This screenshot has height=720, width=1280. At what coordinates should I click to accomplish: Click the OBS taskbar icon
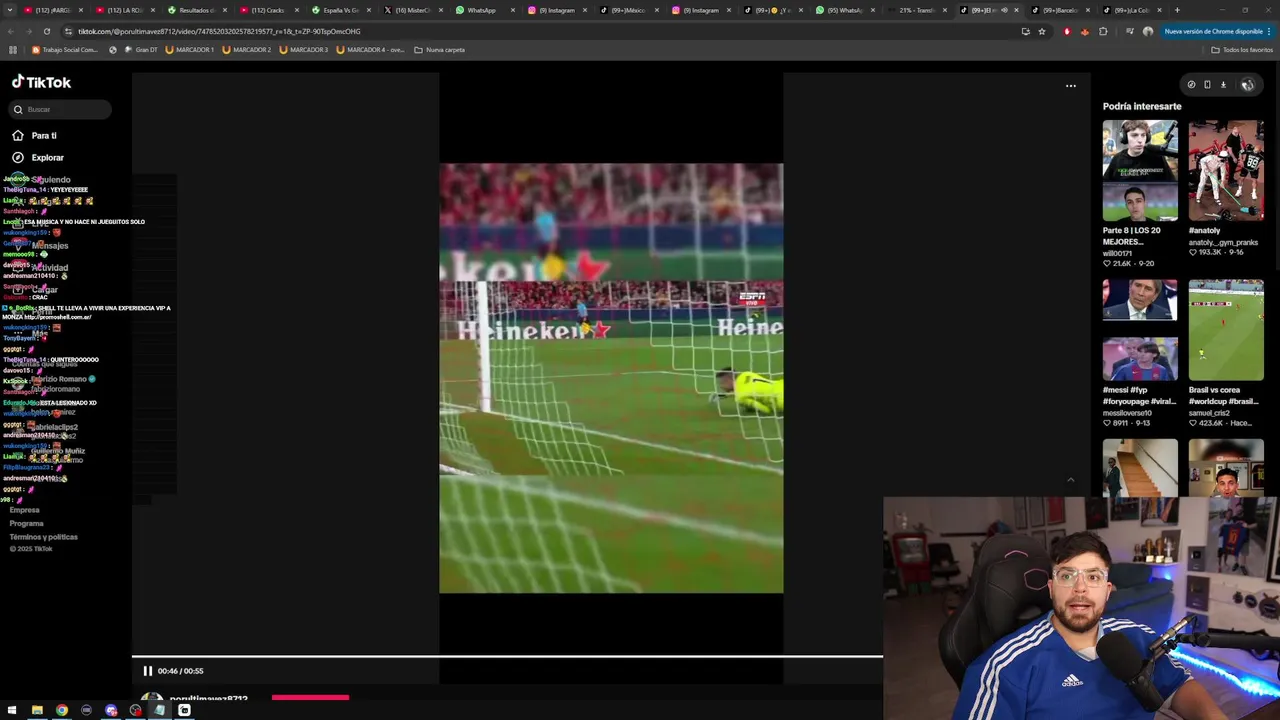pos(135,710)
